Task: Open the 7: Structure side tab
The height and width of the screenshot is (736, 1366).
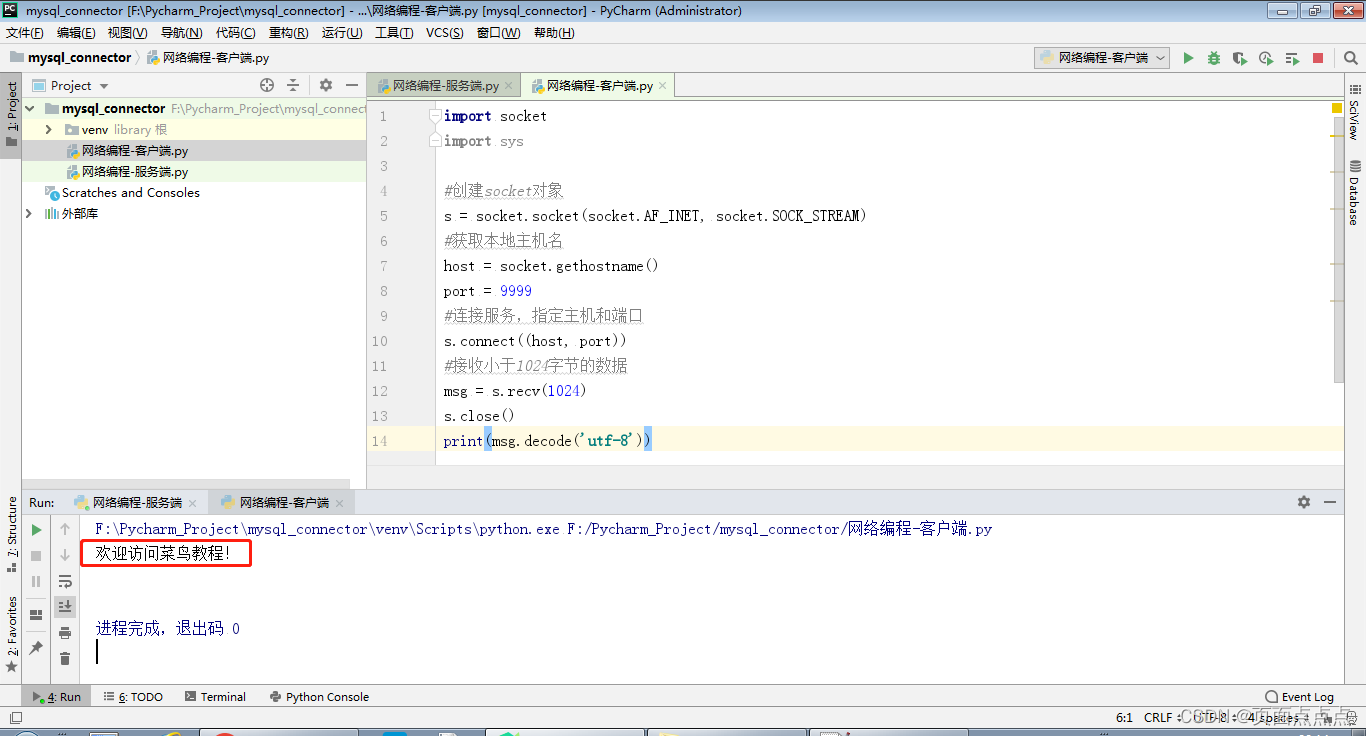Action: tap(11, 534)
